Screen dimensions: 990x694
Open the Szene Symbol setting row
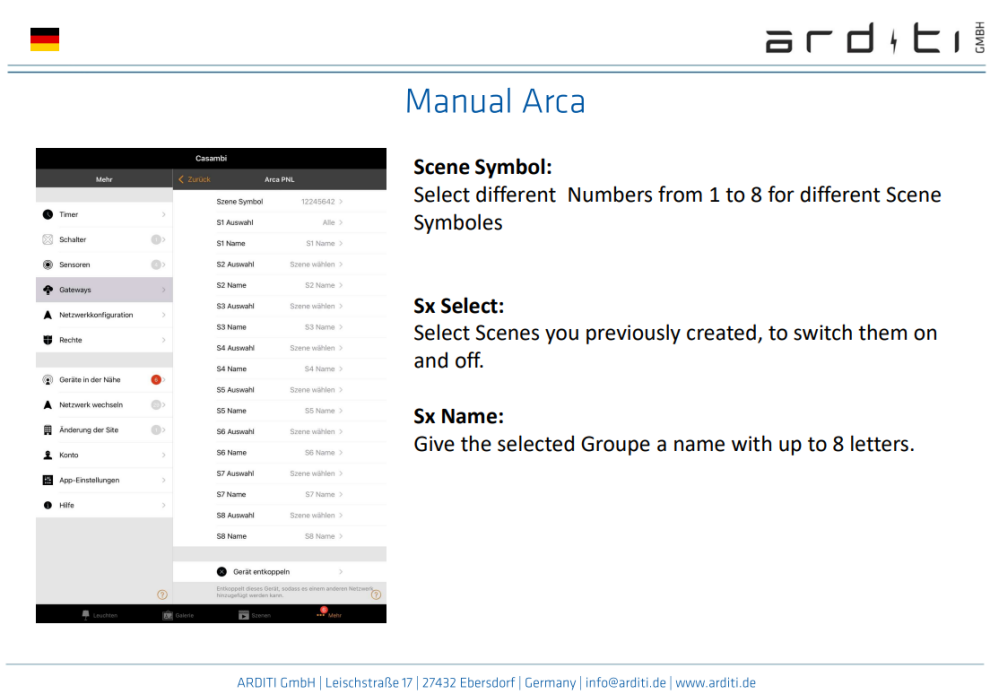coord(280,202)
